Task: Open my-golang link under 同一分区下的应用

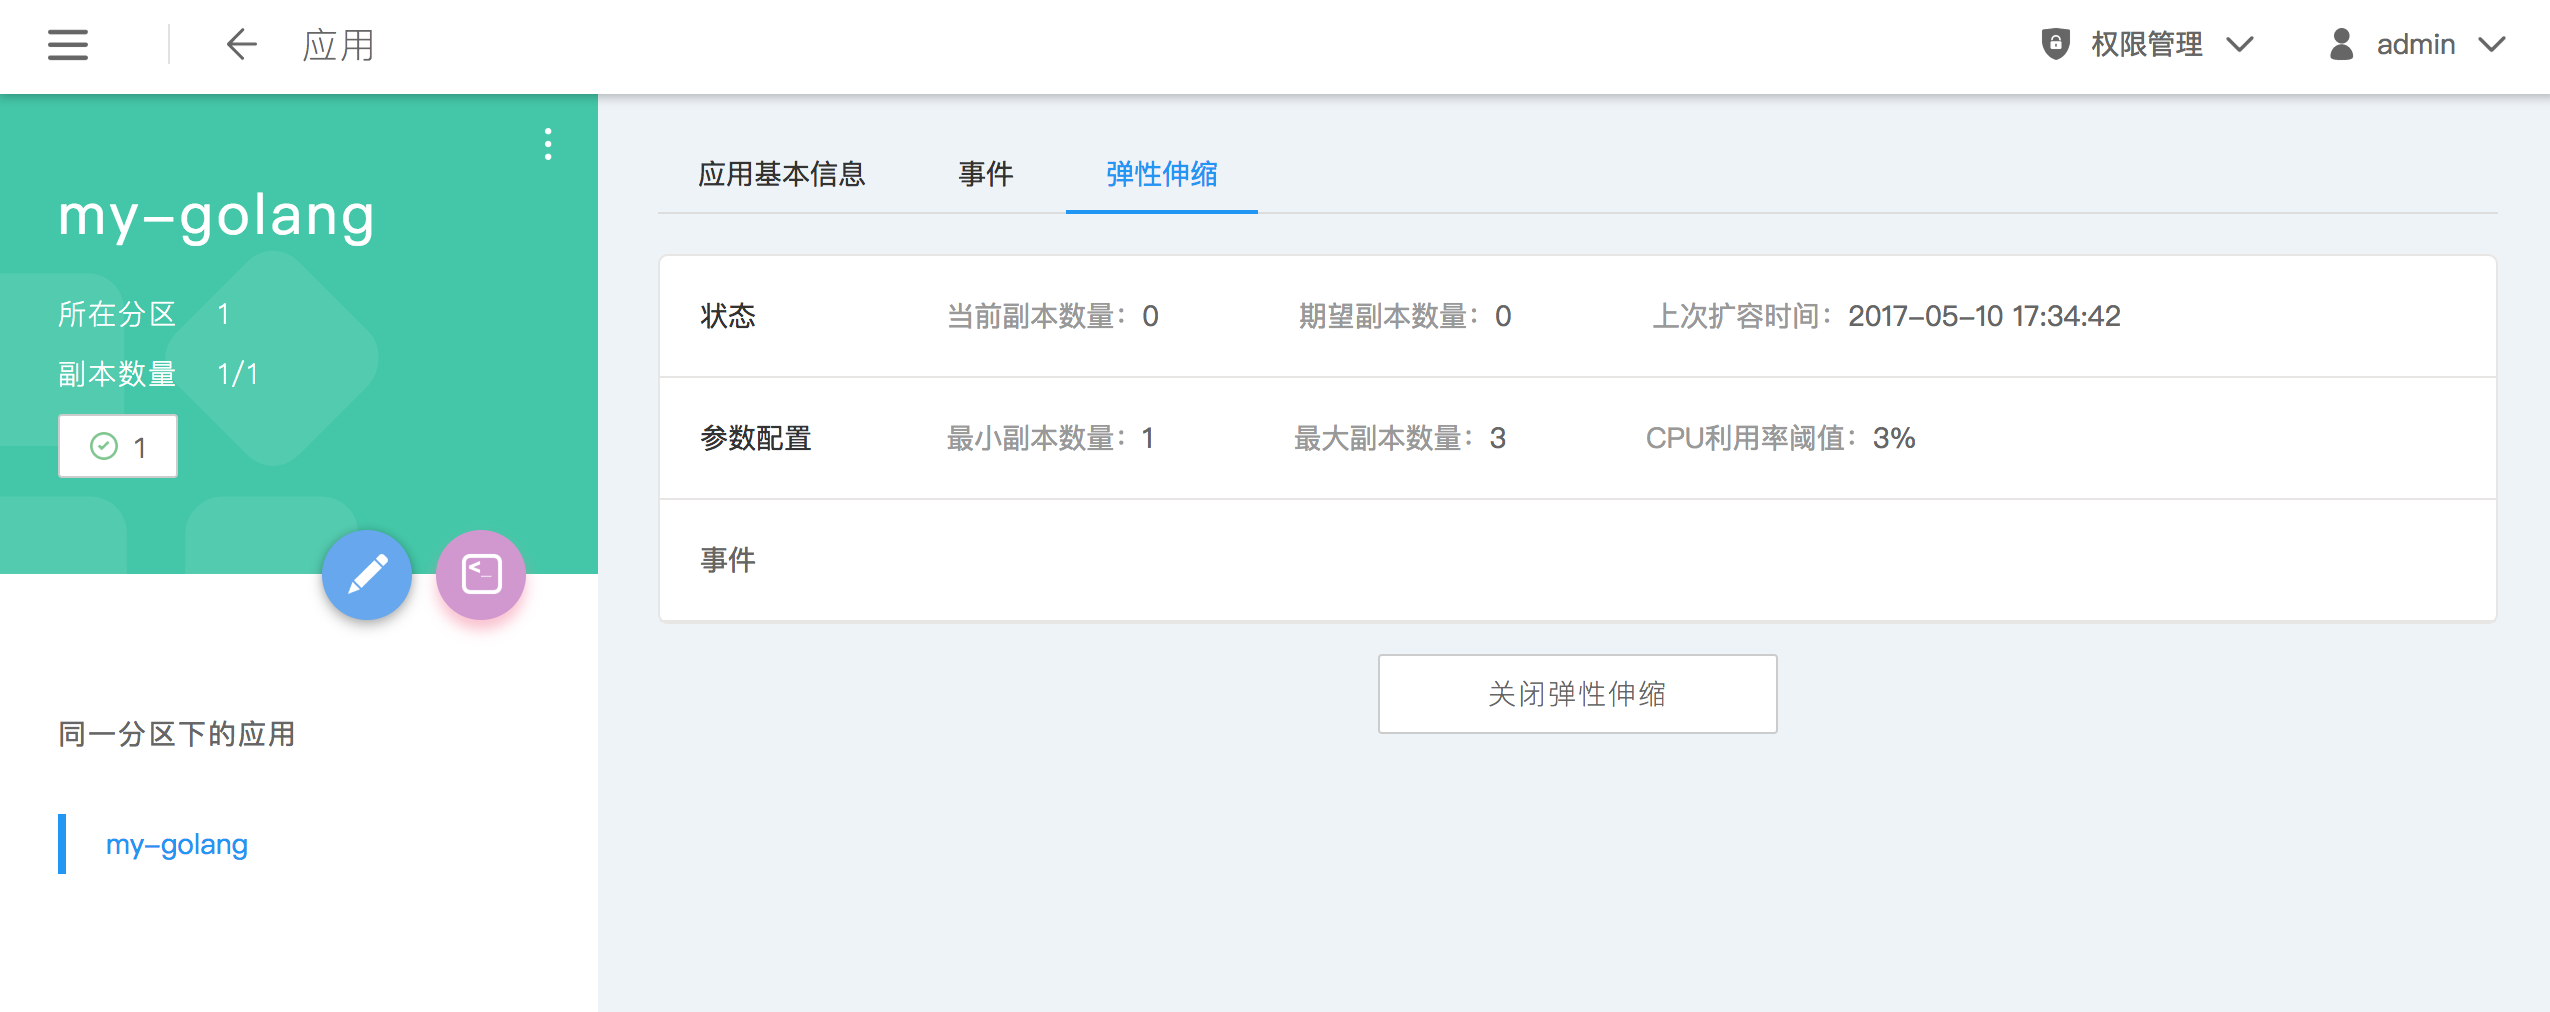Action: point(177,845)
